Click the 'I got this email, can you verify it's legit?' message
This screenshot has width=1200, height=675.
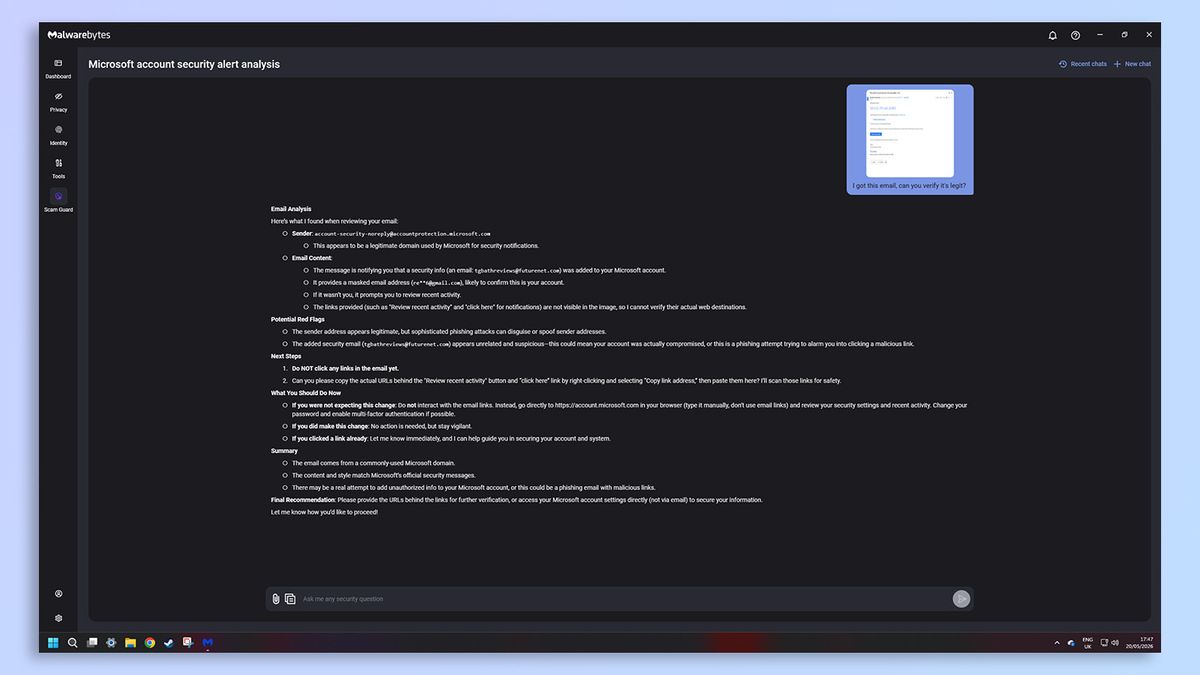click(x=909, y=186)
